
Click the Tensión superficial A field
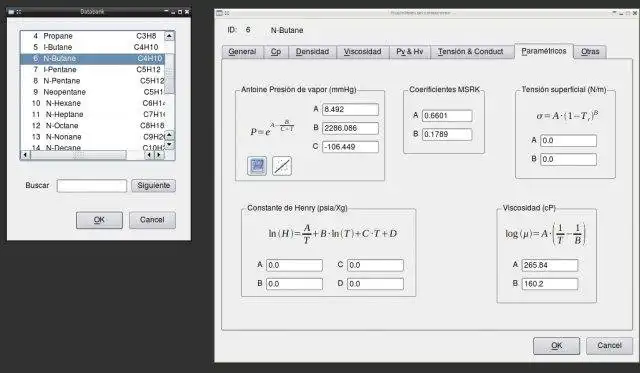click(568, 141)
